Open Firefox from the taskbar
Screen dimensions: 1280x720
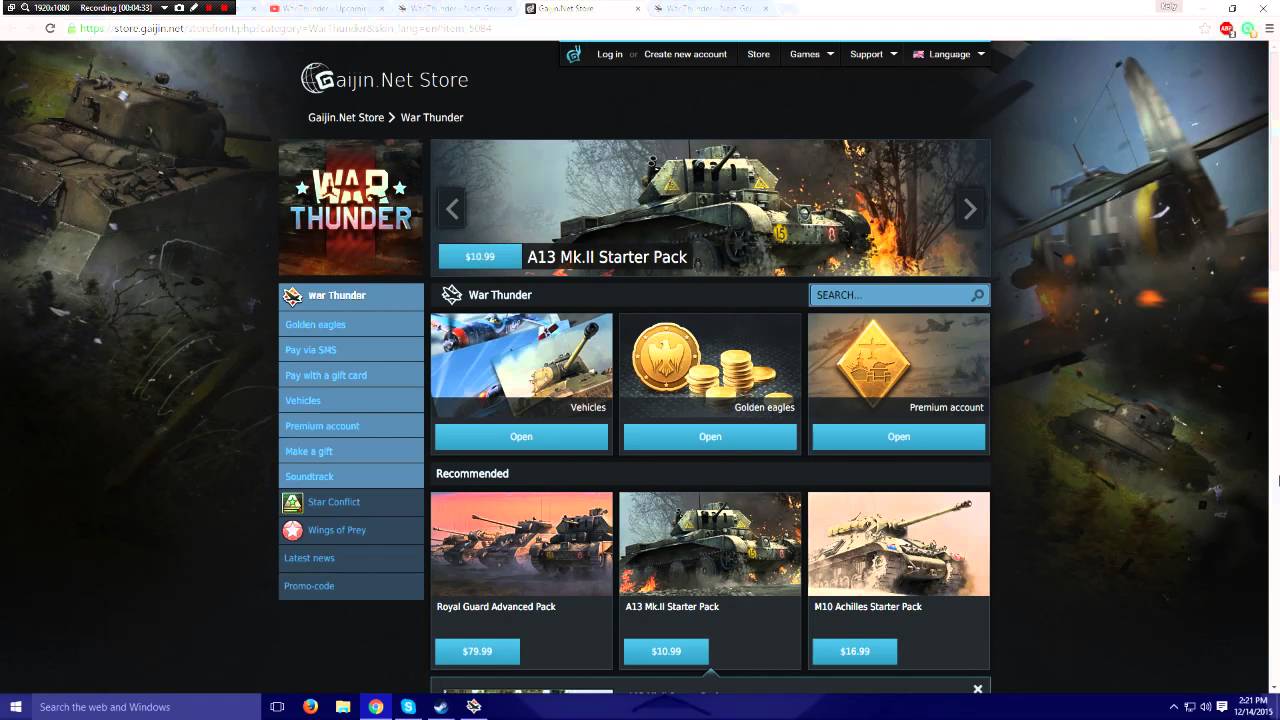click(x=310, y=707)
